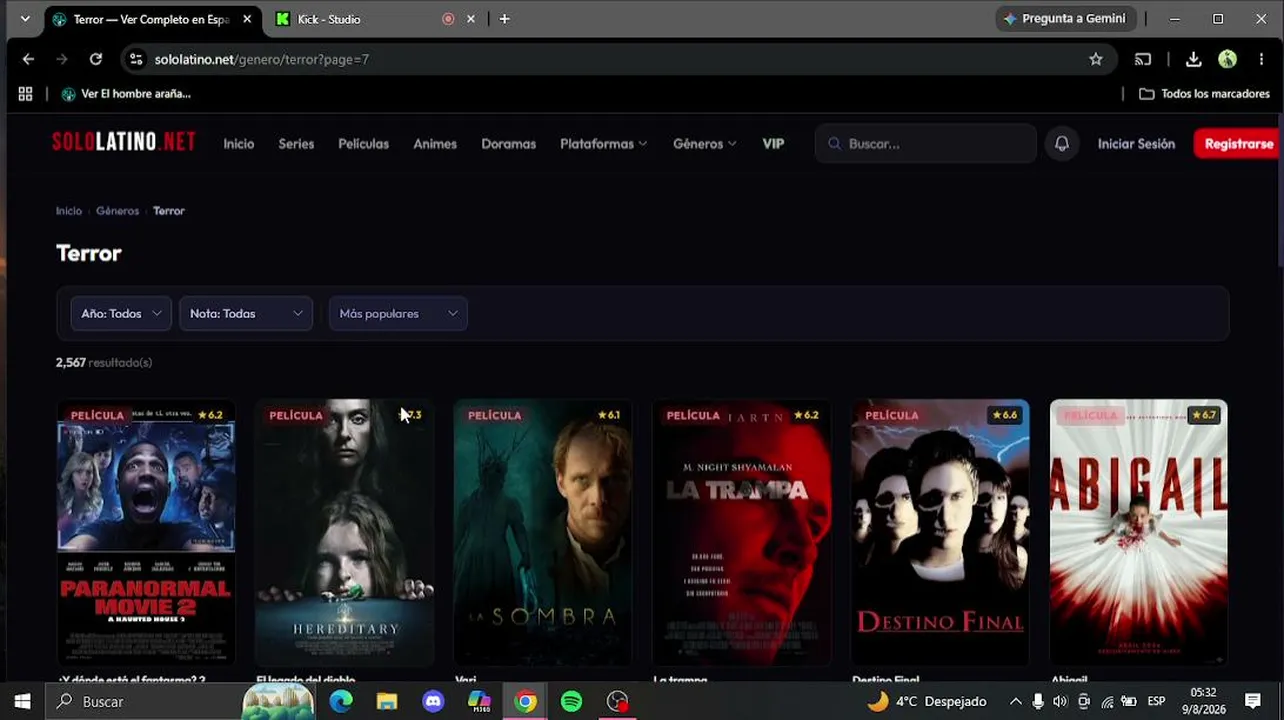Open the volume tray icon
Image resolution: width=1284 pixels, height=720 pixels.
pyautogui.click(x=1060, y=701)
